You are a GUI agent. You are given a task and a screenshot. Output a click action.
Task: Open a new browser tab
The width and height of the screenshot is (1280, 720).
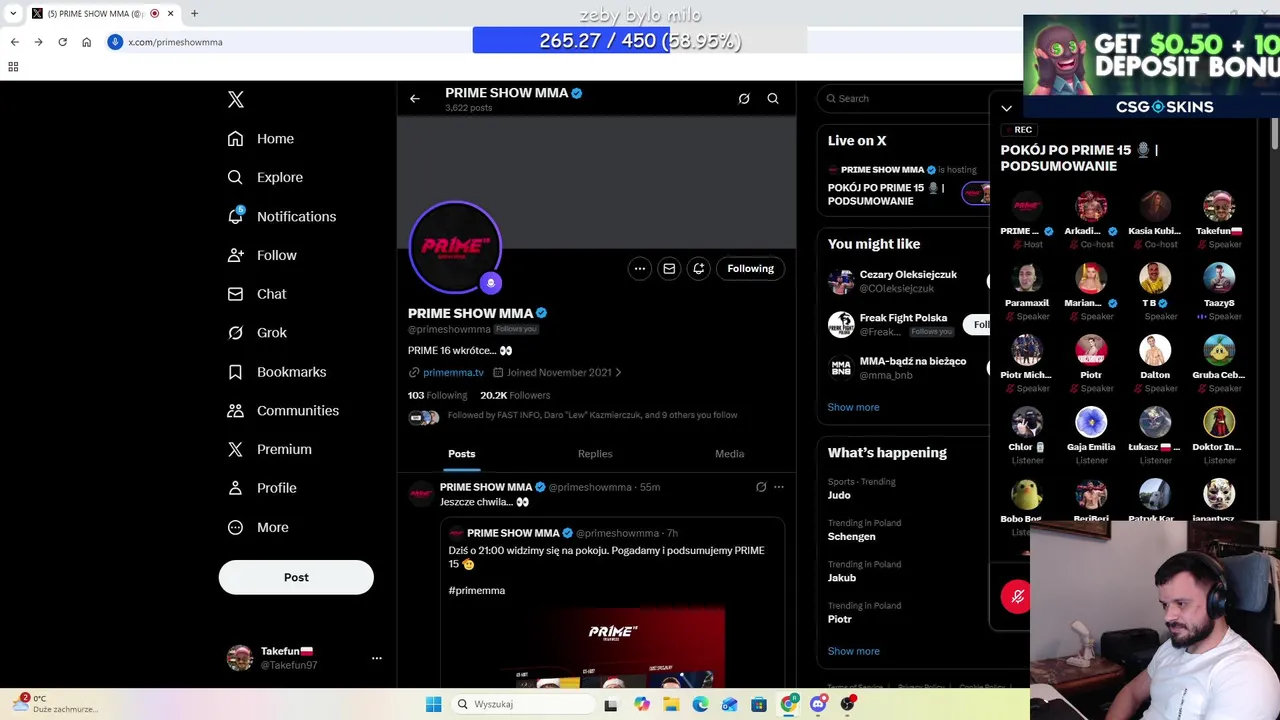pos(194,14)
